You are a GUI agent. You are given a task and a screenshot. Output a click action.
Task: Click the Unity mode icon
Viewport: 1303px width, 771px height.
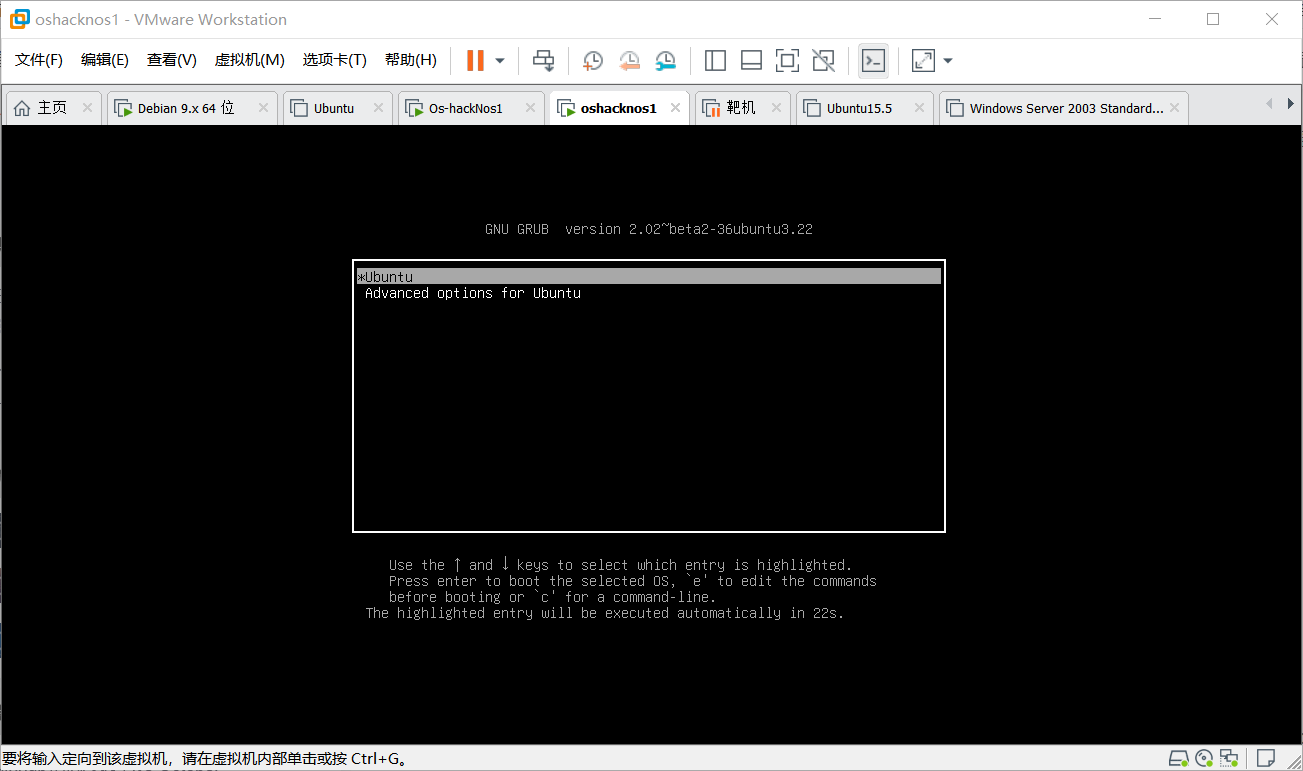(x=823, y=61)
